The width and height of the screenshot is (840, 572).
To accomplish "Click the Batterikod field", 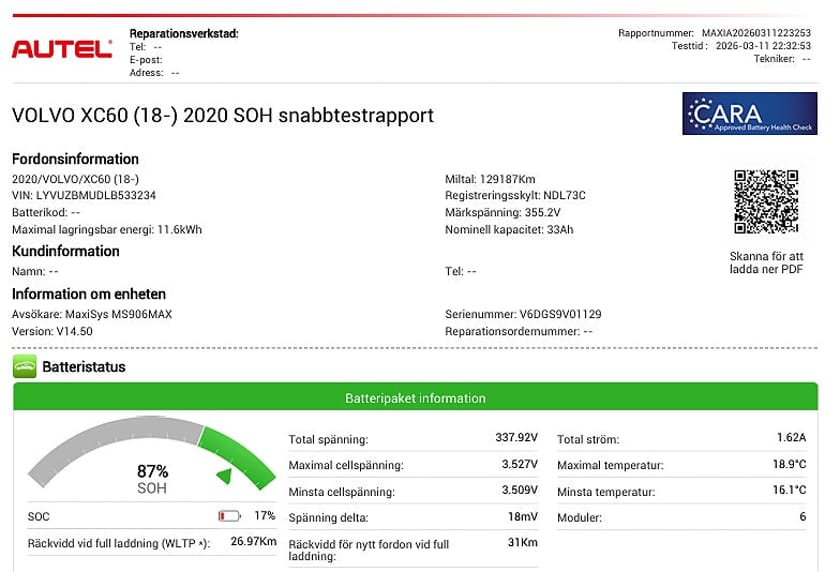I will [46, 213].
